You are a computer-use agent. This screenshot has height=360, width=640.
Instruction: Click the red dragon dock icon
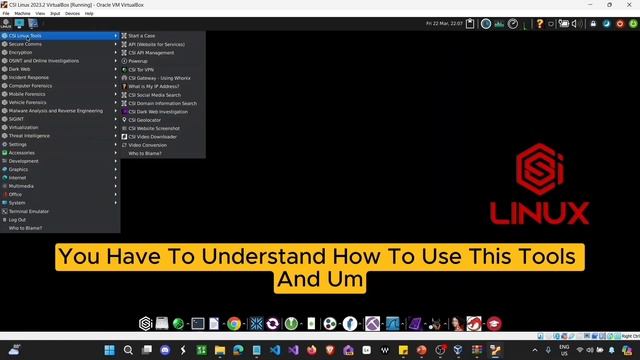474,324
